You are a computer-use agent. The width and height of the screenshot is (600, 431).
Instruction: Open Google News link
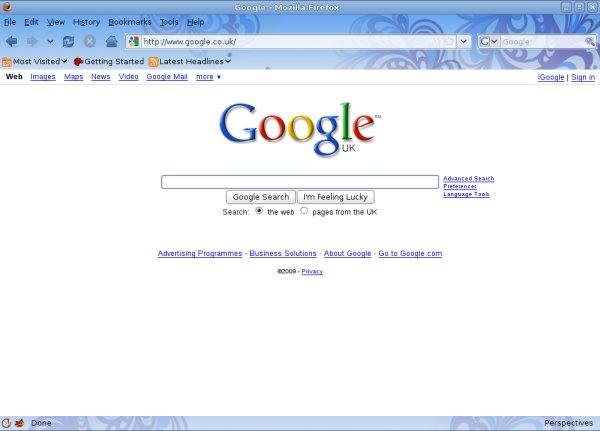(101, 77)
